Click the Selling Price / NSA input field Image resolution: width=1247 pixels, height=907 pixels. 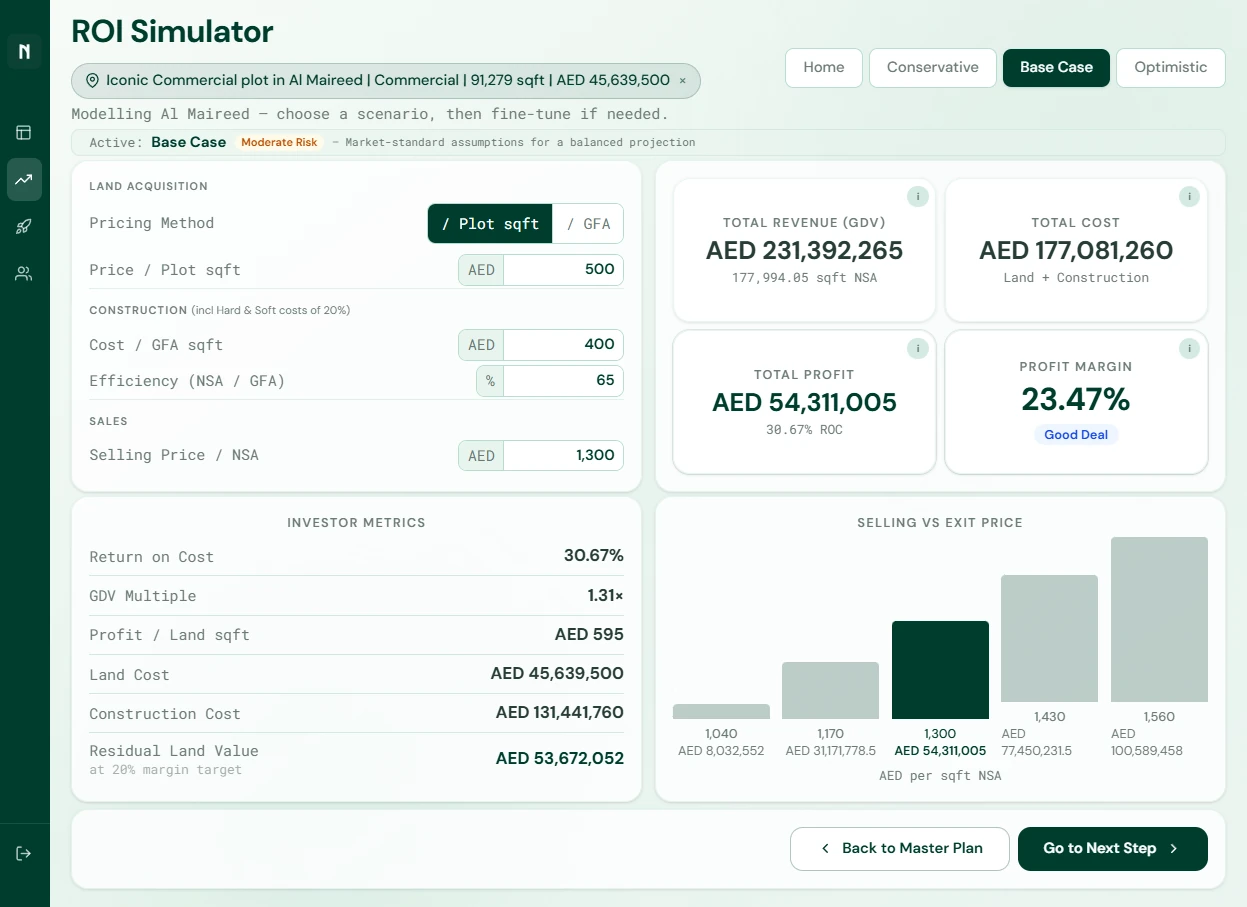(563, 456)
